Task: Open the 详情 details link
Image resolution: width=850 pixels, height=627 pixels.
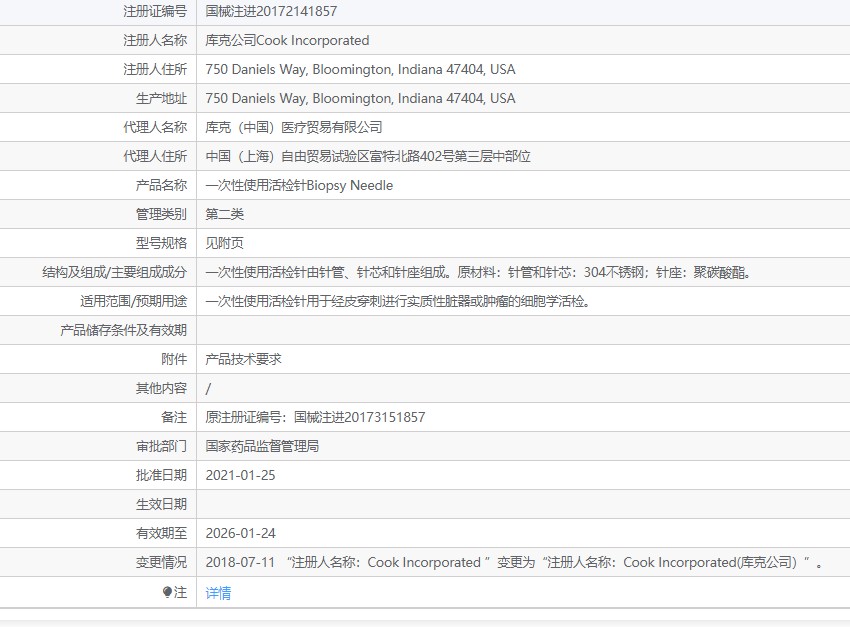Action: pos(218,592)
